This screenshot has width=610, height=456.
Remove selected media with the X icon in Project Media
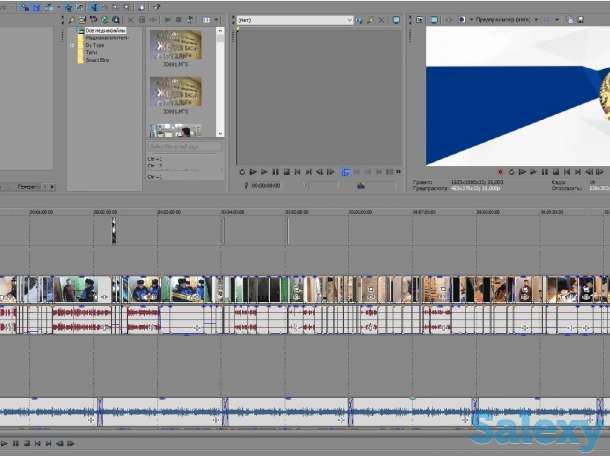[131, 19]
